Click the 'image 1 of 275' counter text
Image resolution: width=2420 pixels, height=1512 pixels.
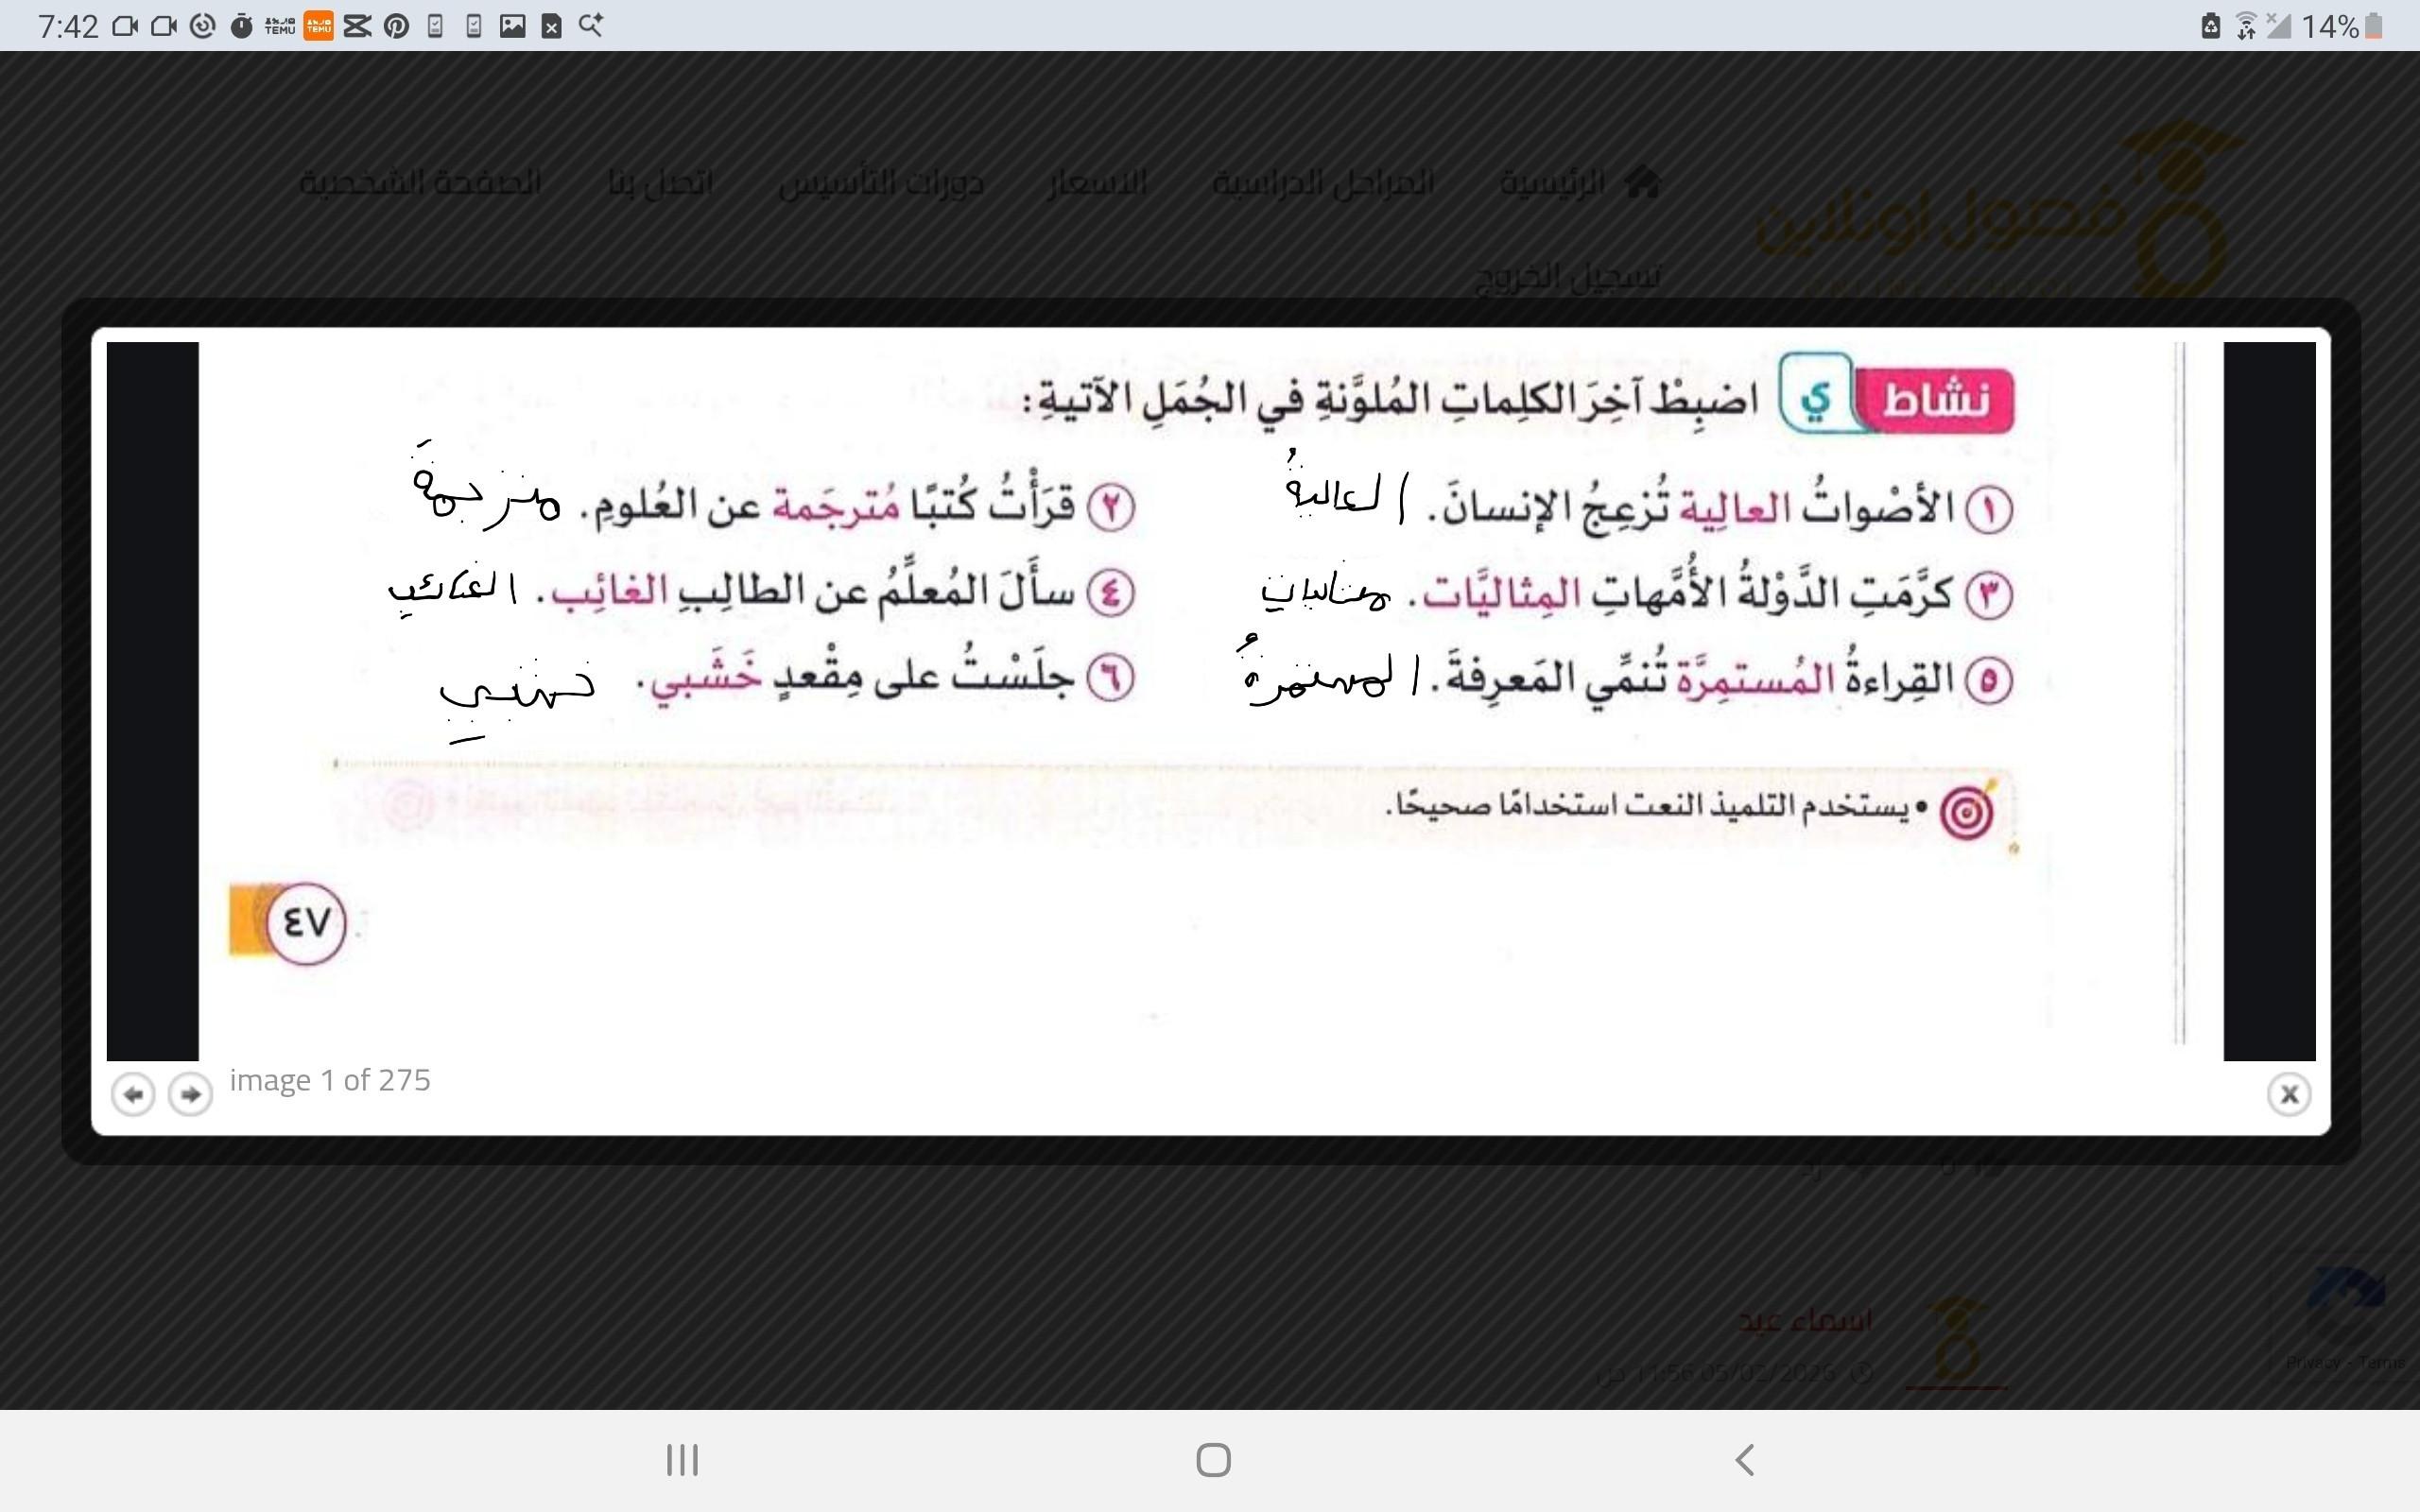point(330,1080)
